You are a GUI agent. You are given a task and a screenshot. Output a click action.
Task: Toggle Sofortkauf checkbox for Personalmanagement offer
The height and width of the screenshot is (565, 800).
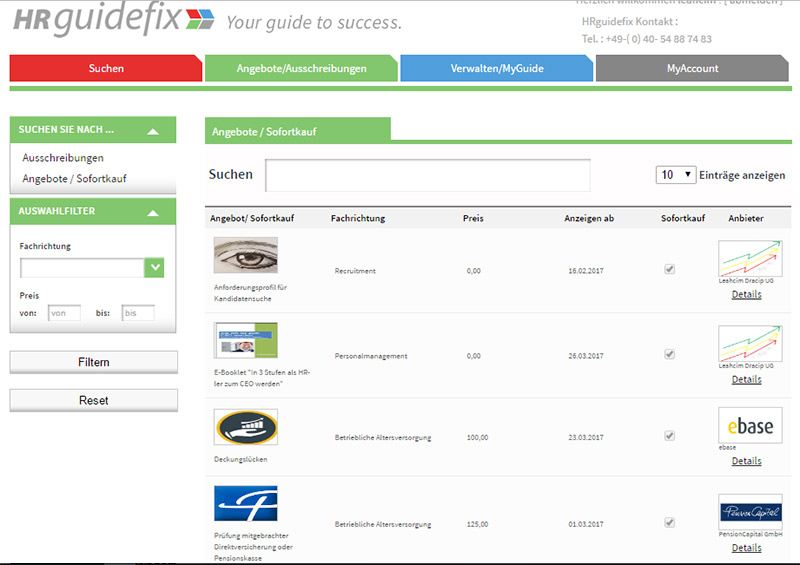(669, 354)
